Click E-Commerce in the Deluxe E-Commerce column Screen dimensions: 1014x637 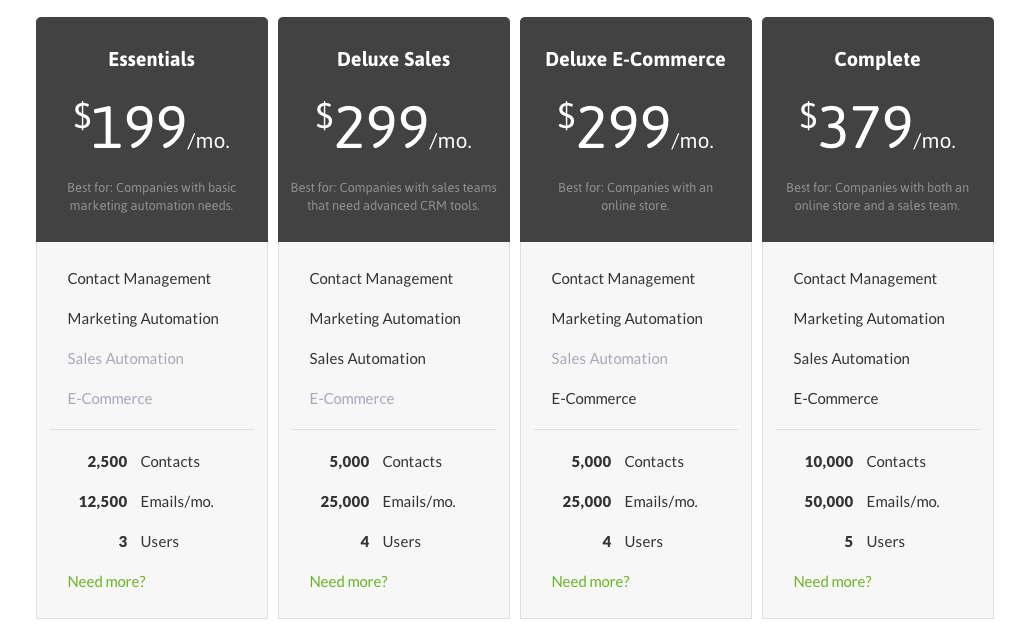tap(593, 398)
